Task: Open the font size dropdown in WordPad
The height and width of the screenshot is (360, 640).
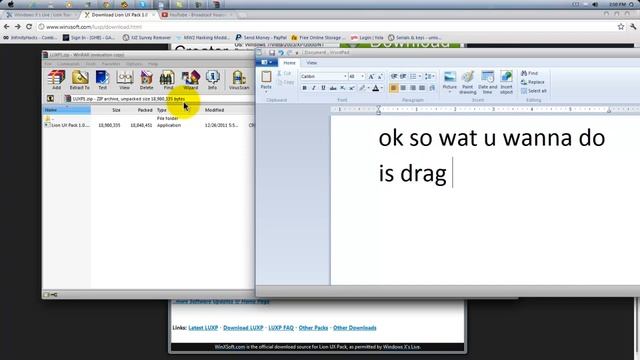Action: click(x=362, y=76)
